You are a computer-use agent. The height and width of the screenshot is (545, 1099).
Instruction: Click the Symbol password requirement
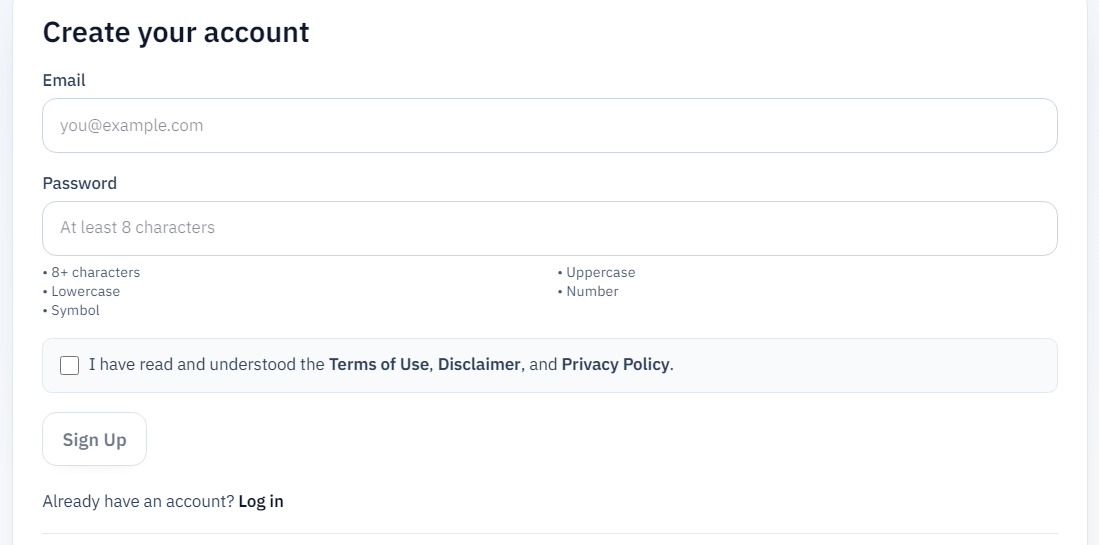75,310
